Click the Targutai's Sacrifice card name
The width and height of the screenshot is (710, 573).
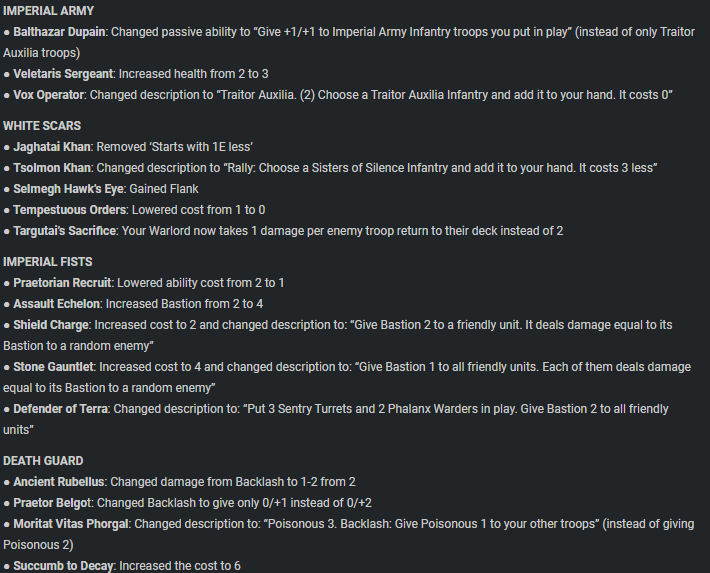(64, 231)
